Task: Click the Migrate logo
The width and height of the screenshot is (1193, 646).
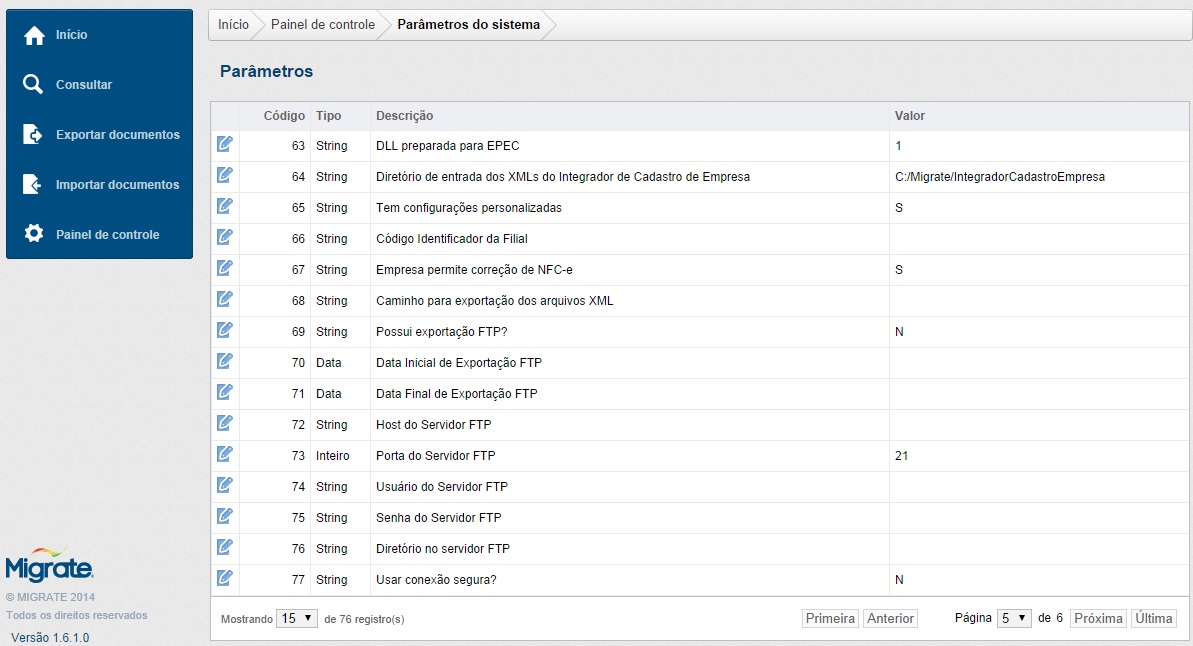Action: tap(49, 565)
